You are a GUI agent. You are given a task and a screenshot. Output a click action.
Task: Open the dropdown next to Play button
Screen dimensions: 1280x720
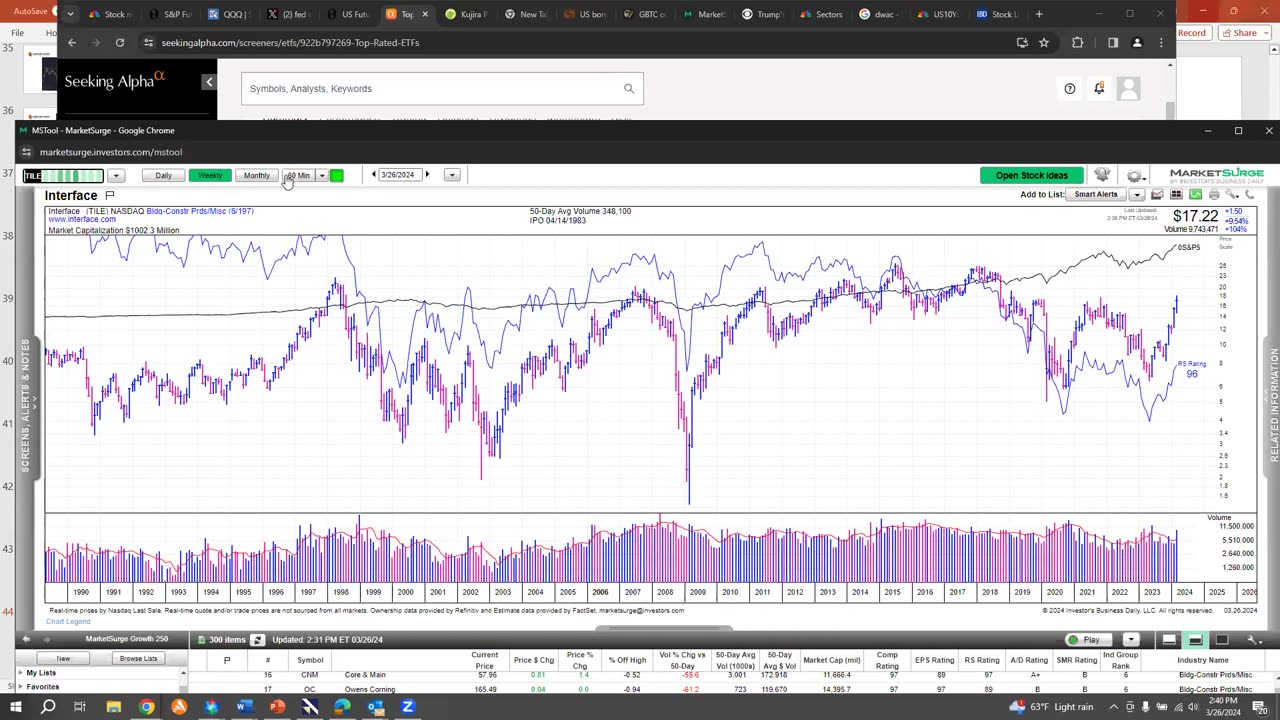[1130, 640]
